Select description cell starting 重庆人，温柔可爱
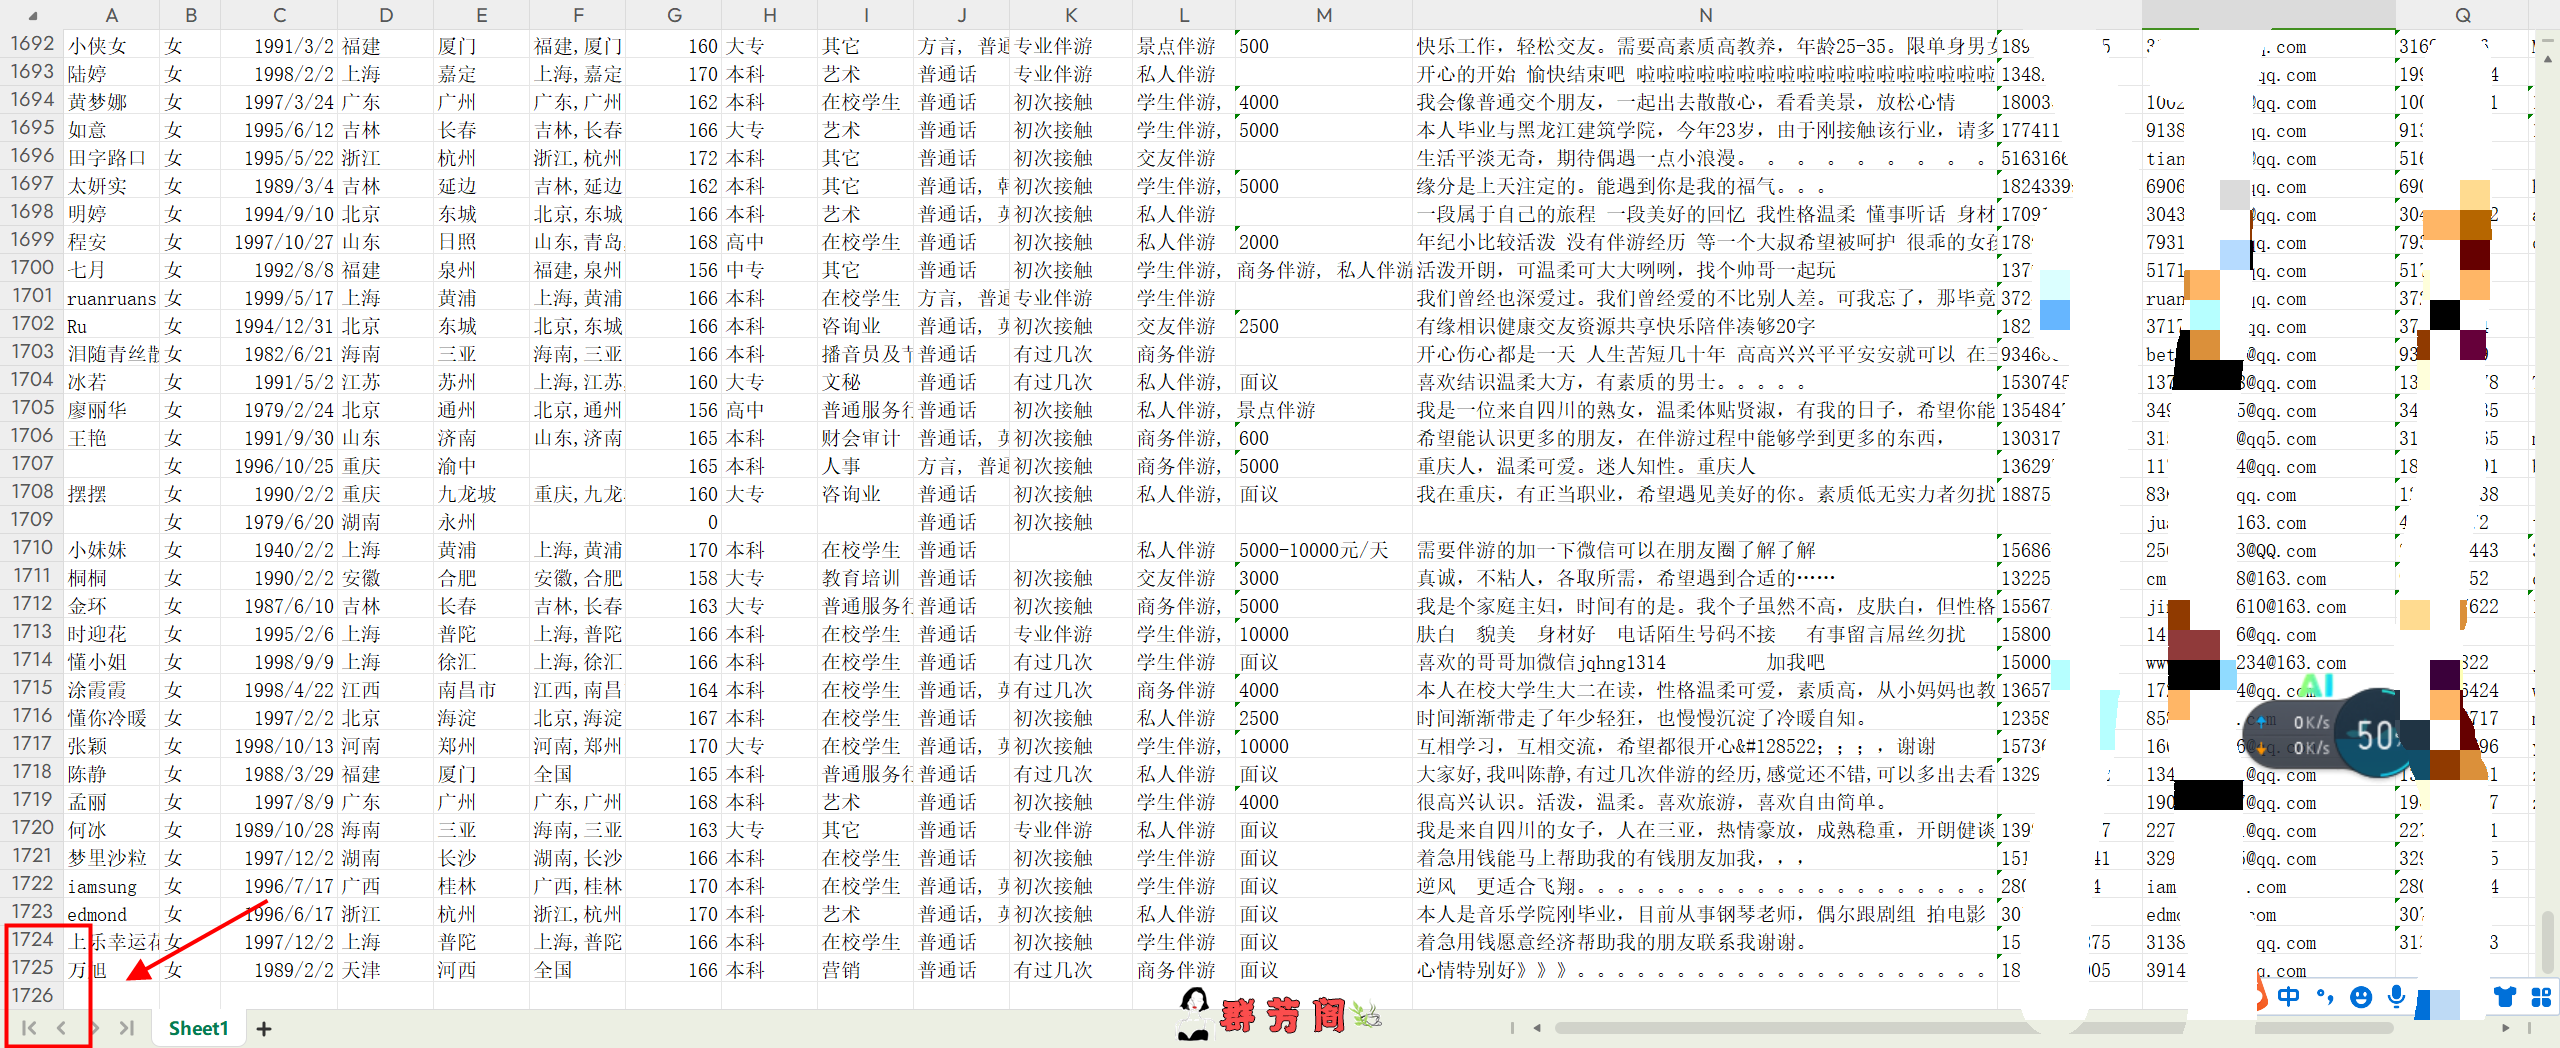Screen dimensions: 2560x1048 [1705, 466]
